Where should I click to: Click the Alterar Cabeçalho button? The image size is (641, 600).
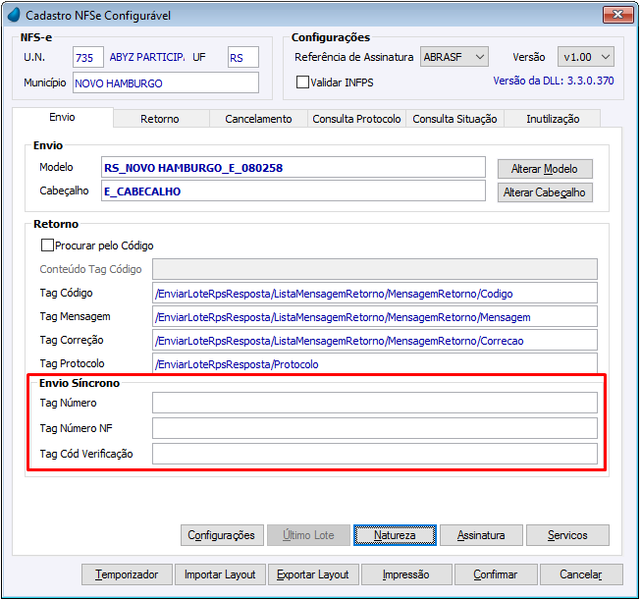pos(545,192)
